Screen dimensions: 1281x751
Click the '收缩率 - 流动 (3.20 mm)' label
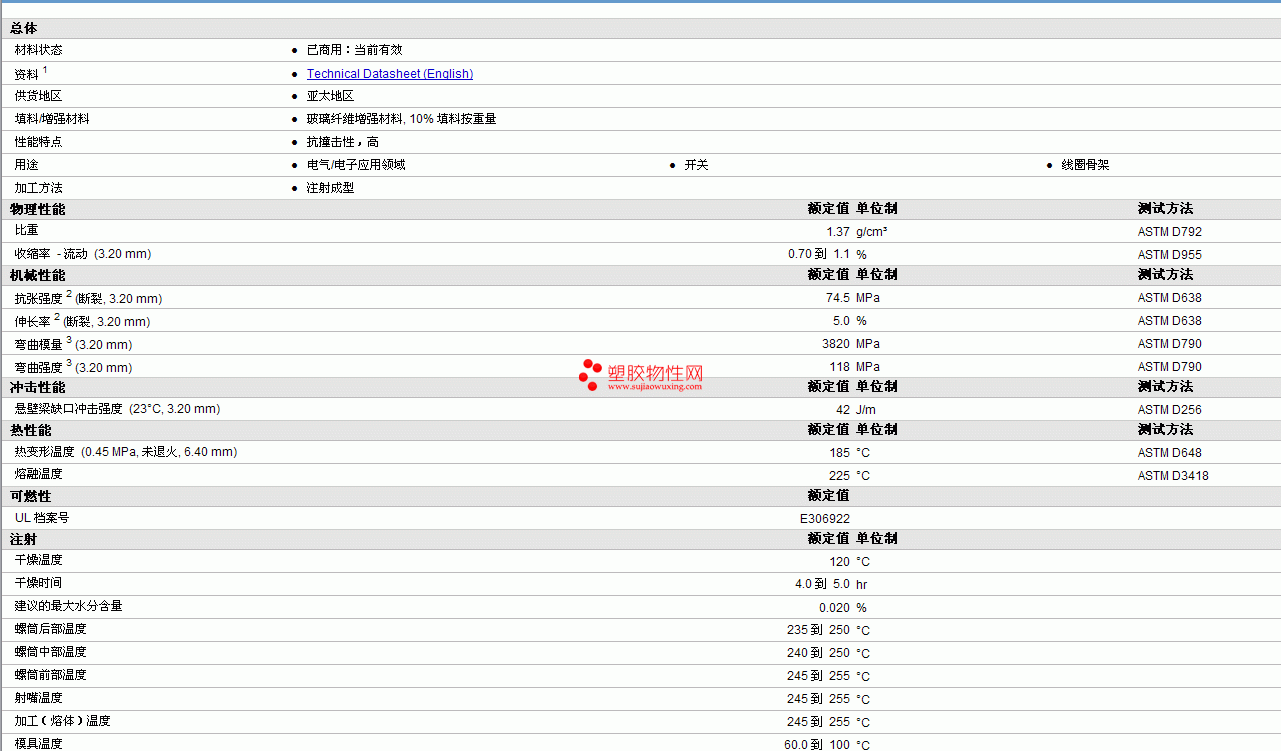coord(83,254)
